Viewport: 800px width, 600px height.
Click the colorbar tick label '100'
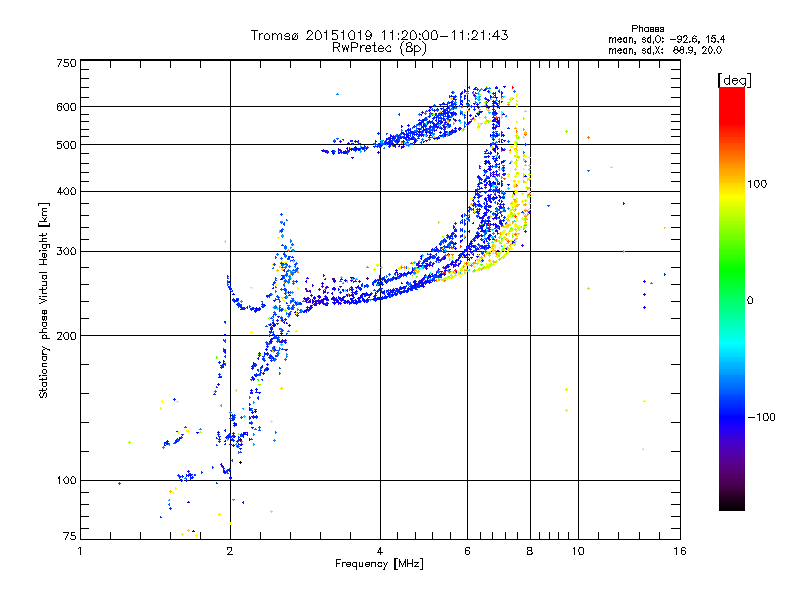(757, 184)
